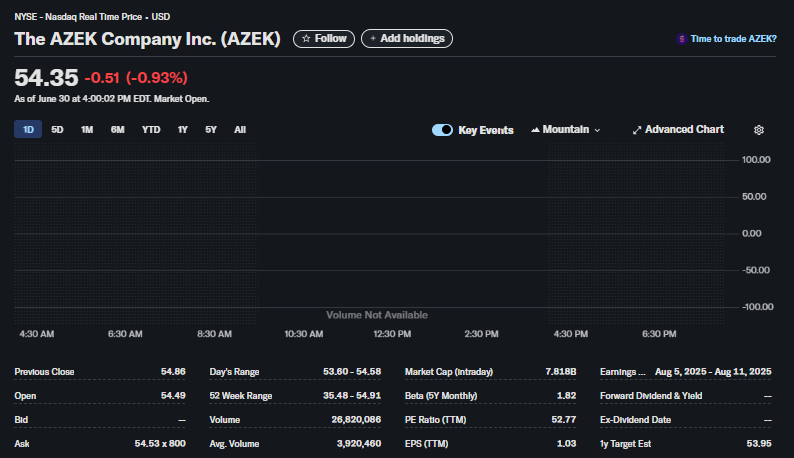Click the Previous Close label
The image size is (794, 458).
[44, 372]
